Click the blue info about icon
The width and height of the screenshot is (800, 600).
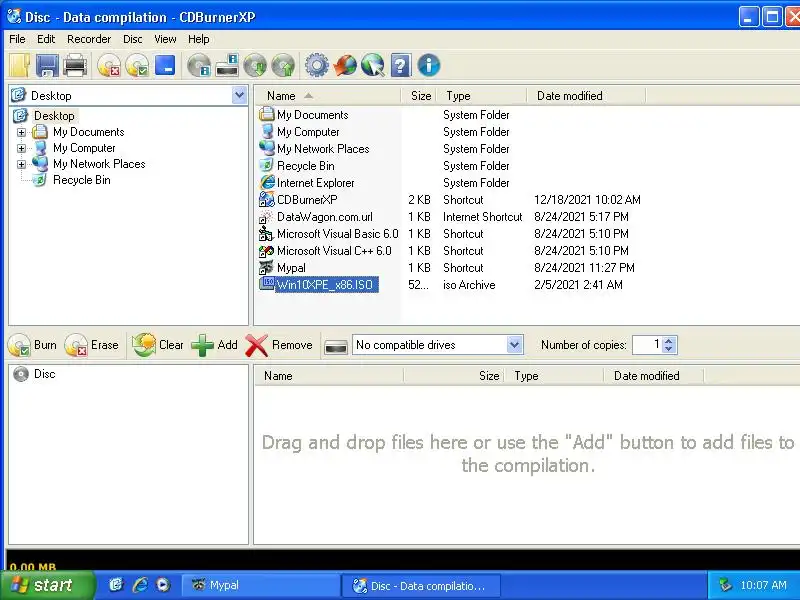pos(429,65)
